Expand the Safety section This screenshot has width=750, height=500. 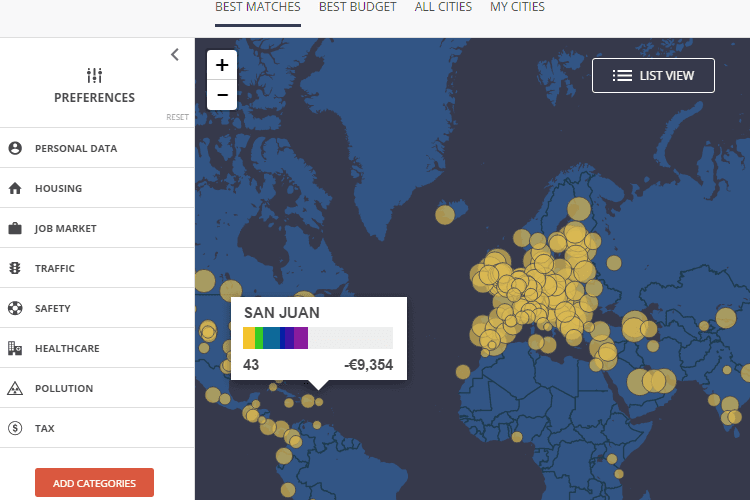[97, 308]
